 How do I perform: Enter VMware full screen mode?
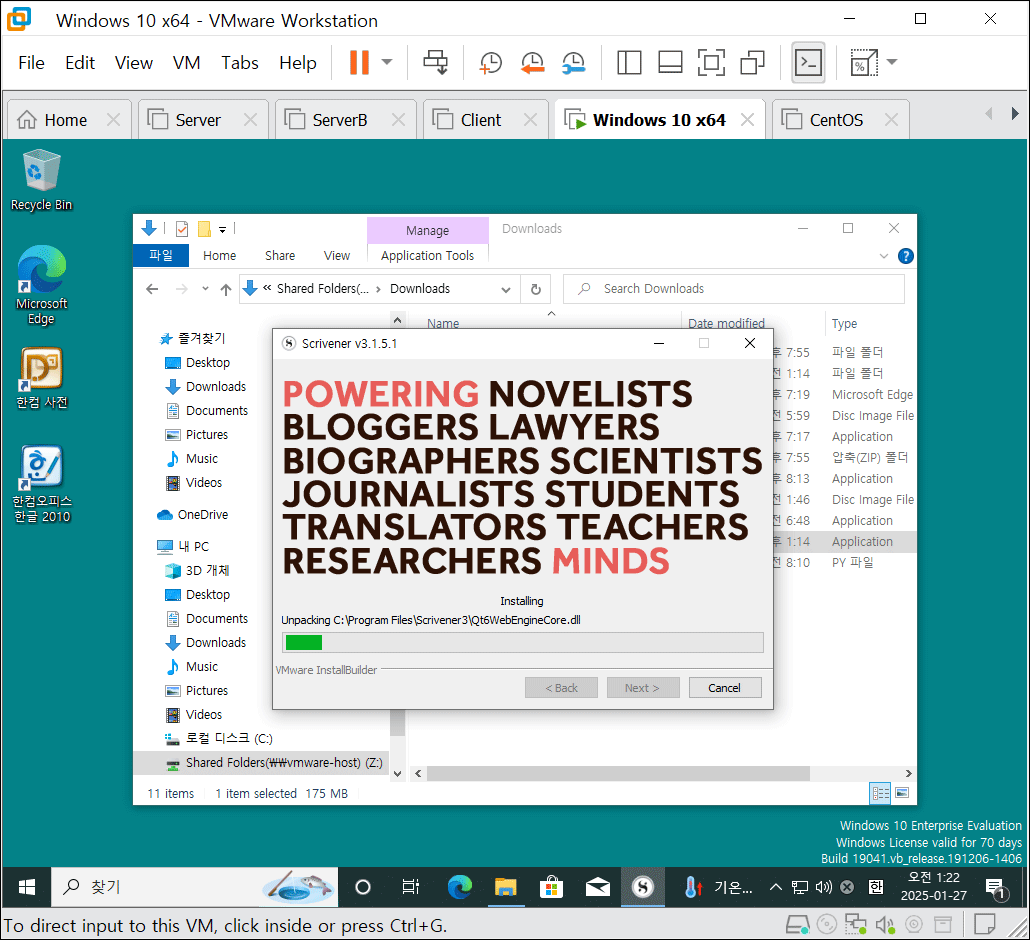tap(711, 62)
